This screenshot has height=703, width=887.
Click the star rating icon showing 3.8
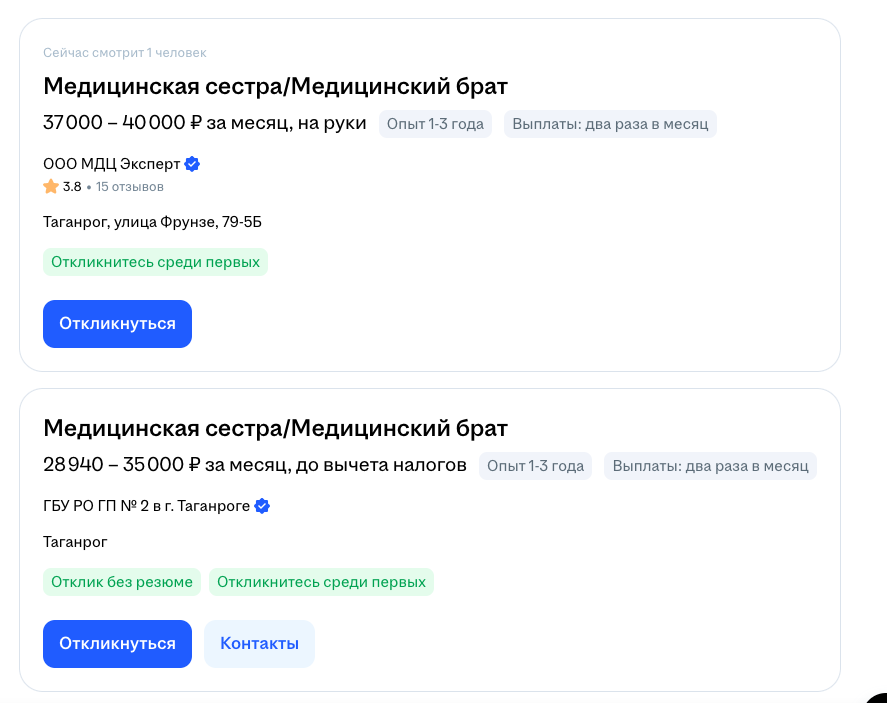[x=51, y=186]
